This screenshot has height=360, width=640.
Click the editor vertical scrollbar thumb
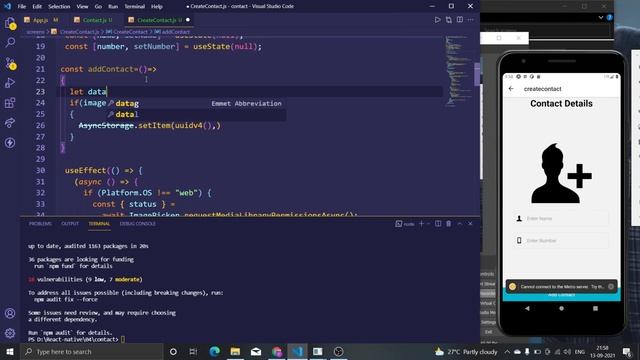point(477,74)
